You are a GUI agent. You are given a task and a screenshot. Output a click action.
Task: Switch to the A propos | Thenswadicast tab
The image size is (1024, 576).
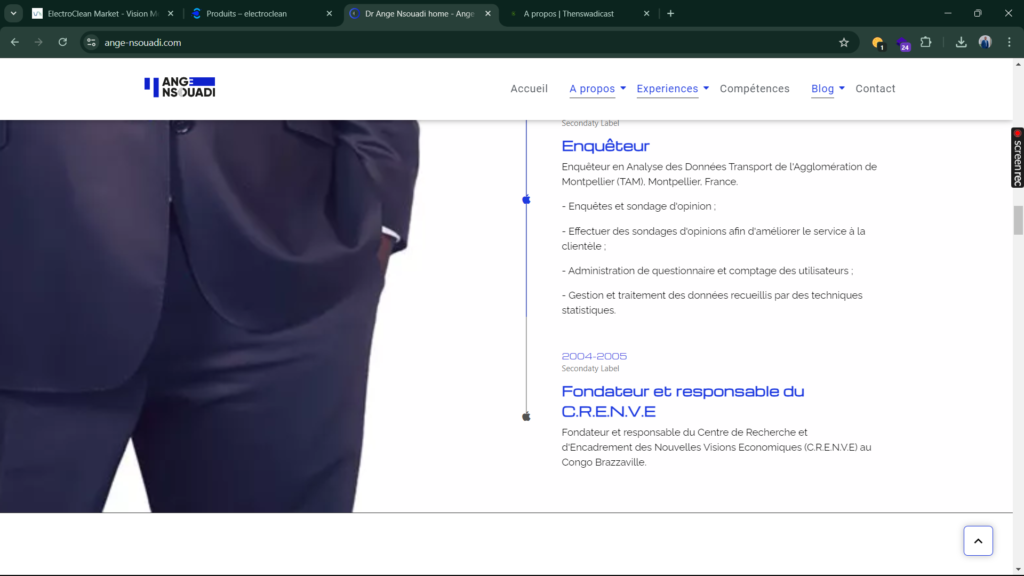(579, 14)
